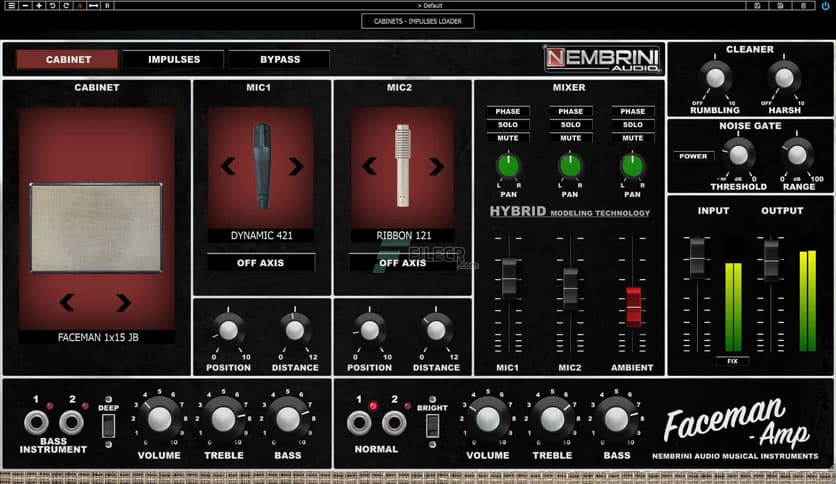
Task: Solo the MIC2 mixer channel
Action: click(x=570, y=125)
